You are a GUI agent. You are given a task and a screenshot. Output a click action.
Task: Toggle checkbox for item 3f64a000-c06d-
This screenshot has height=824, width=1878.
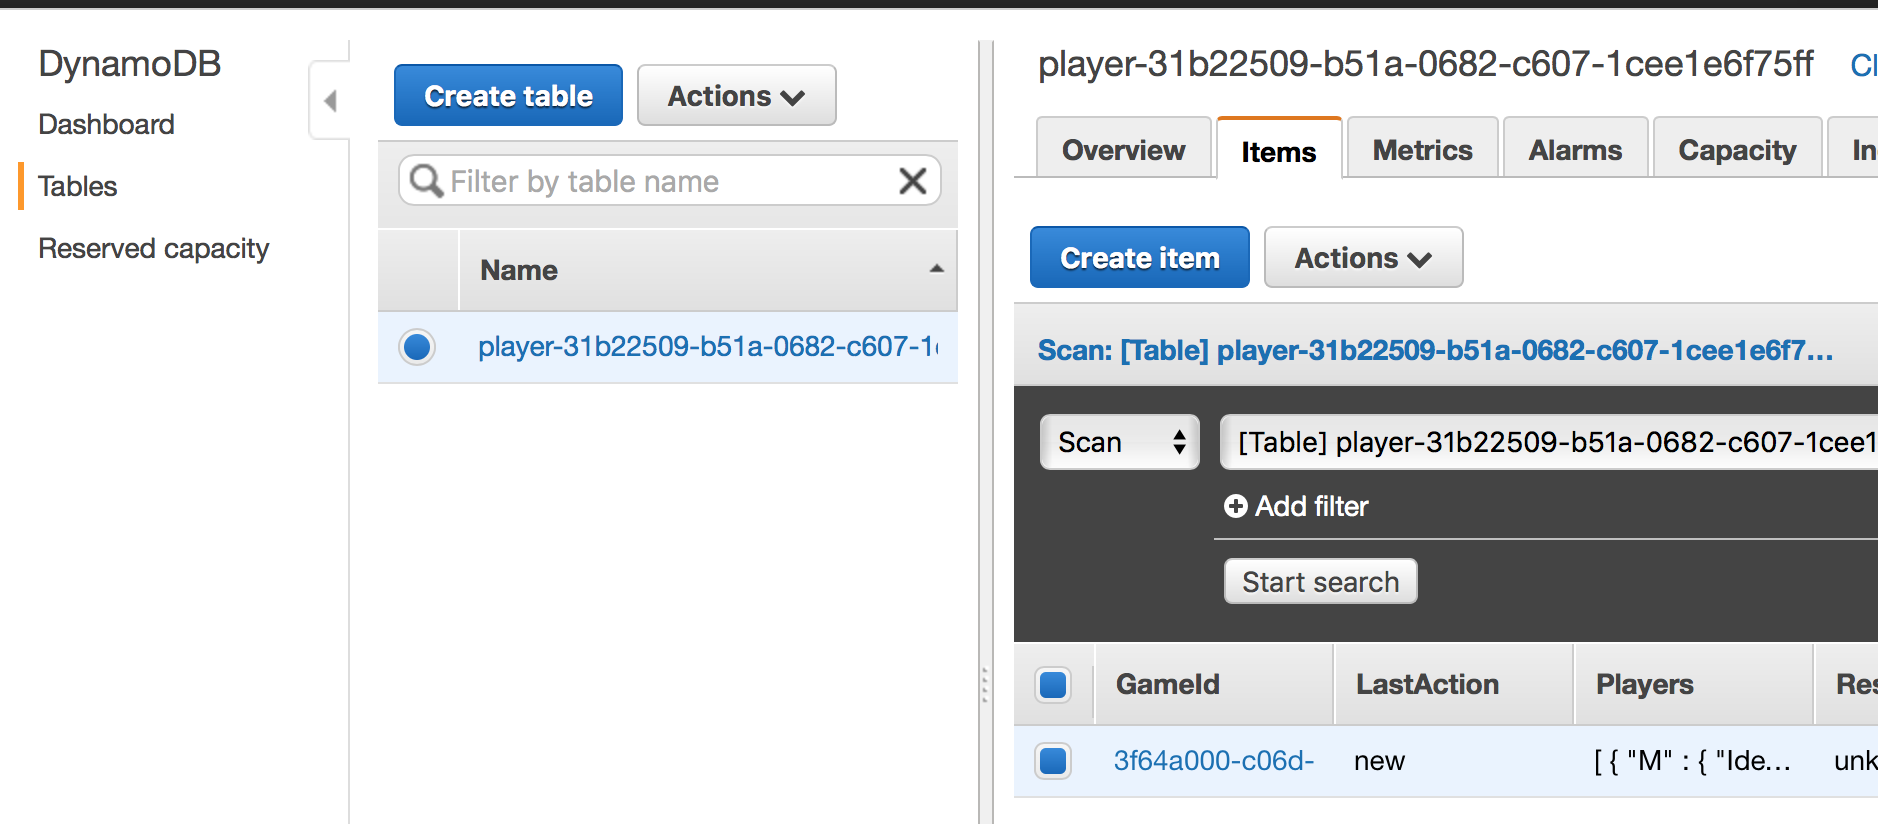[1053, 761]
